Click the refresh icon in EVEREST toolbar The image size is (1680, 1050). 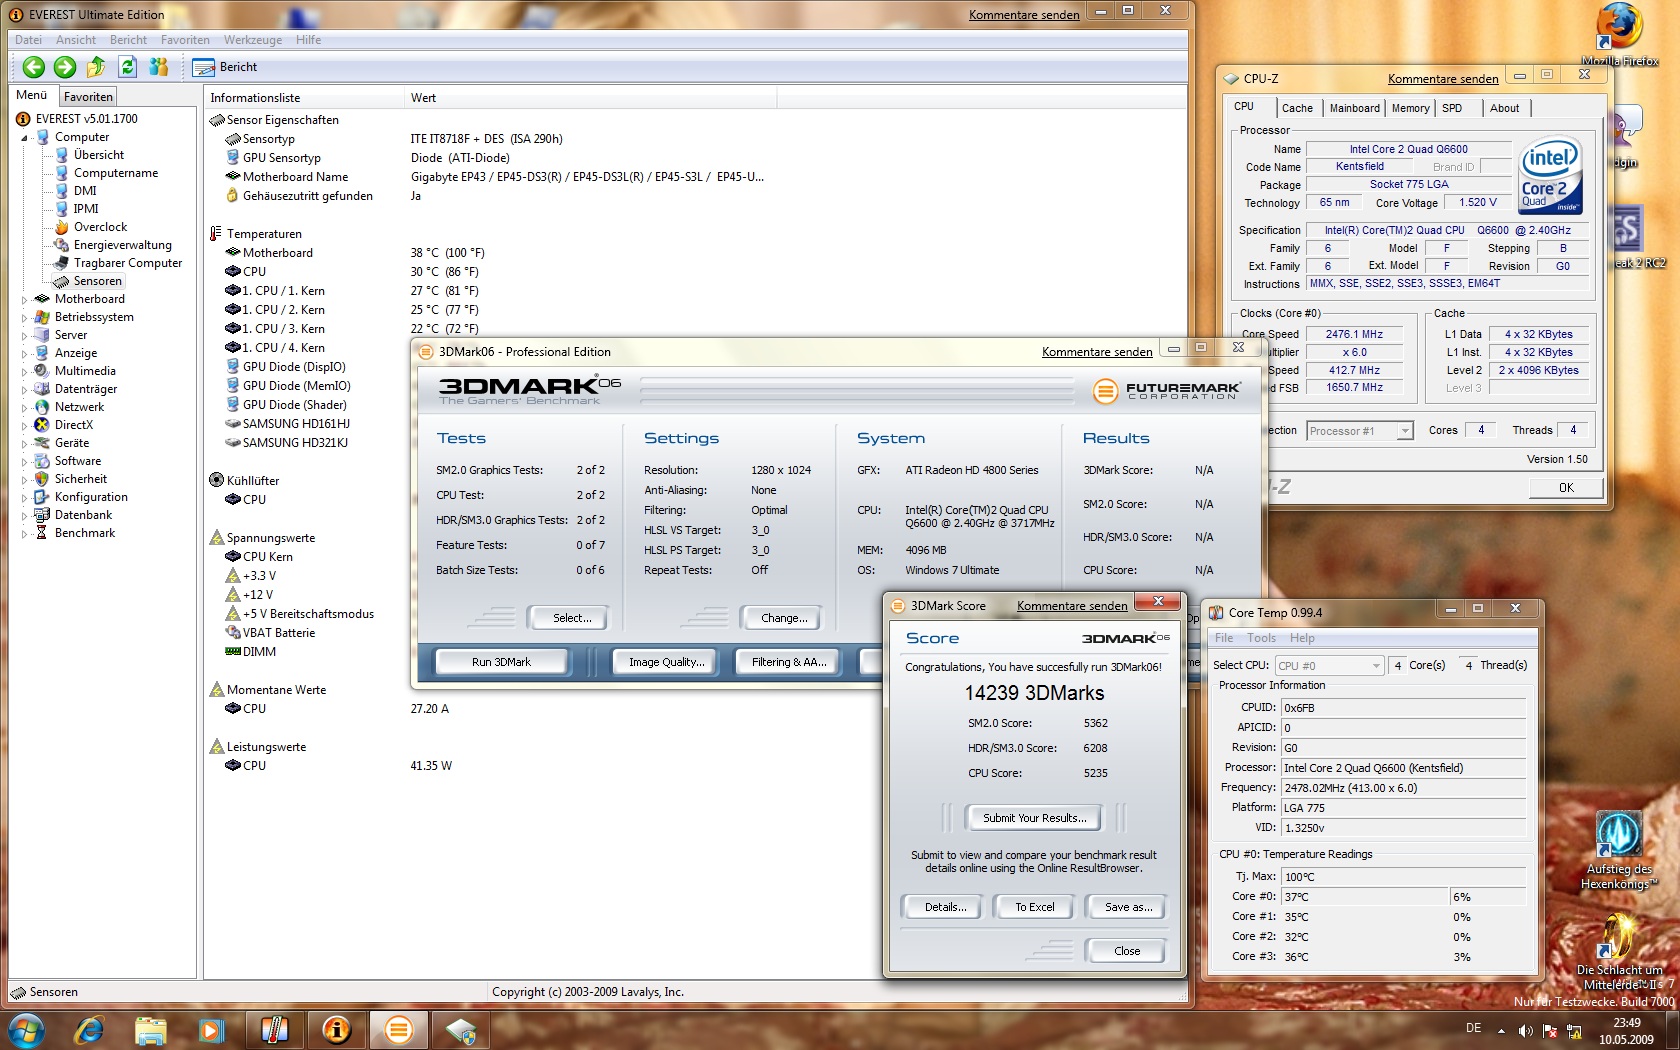coord(127,67)
